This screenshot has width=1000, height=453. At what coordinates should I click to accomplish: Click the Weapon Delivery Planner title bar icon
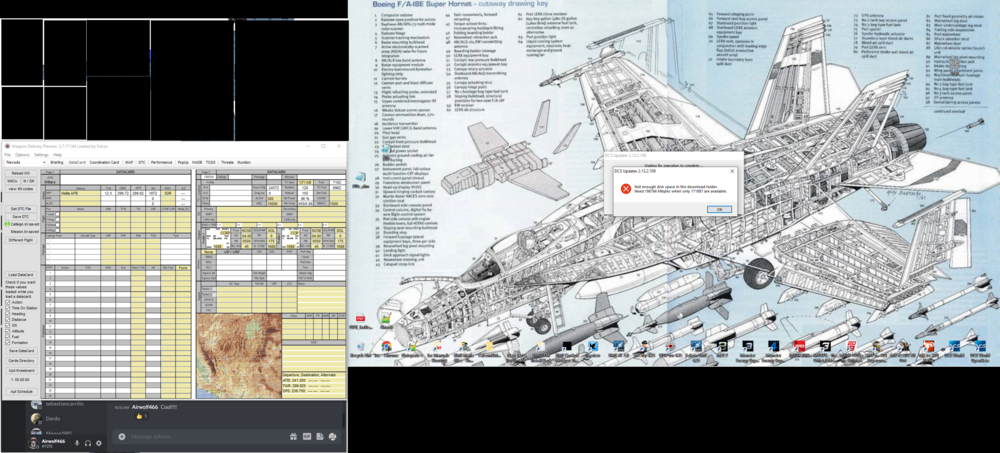tap(8, 145)
